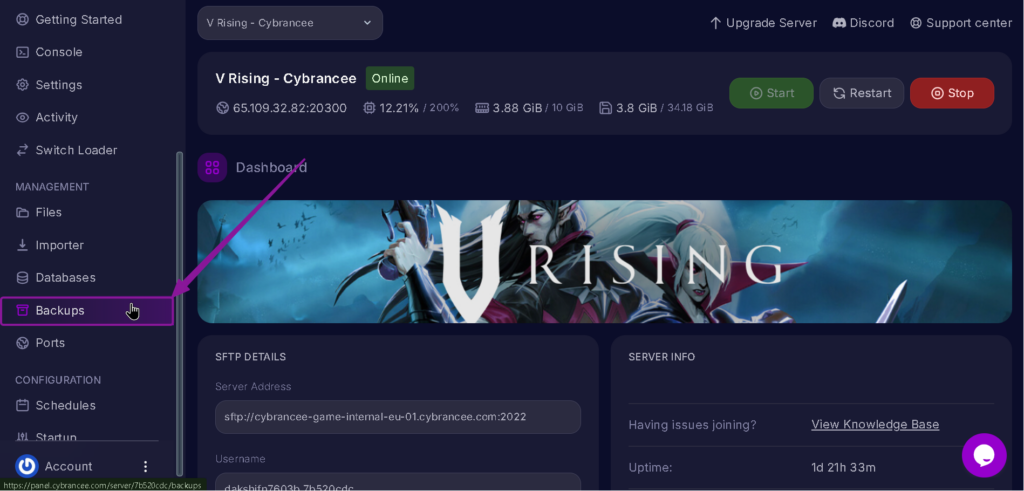Open View Knowledge Base link
The height and width of the screenshot is (491, 1024).
click(x=875, y=424)
